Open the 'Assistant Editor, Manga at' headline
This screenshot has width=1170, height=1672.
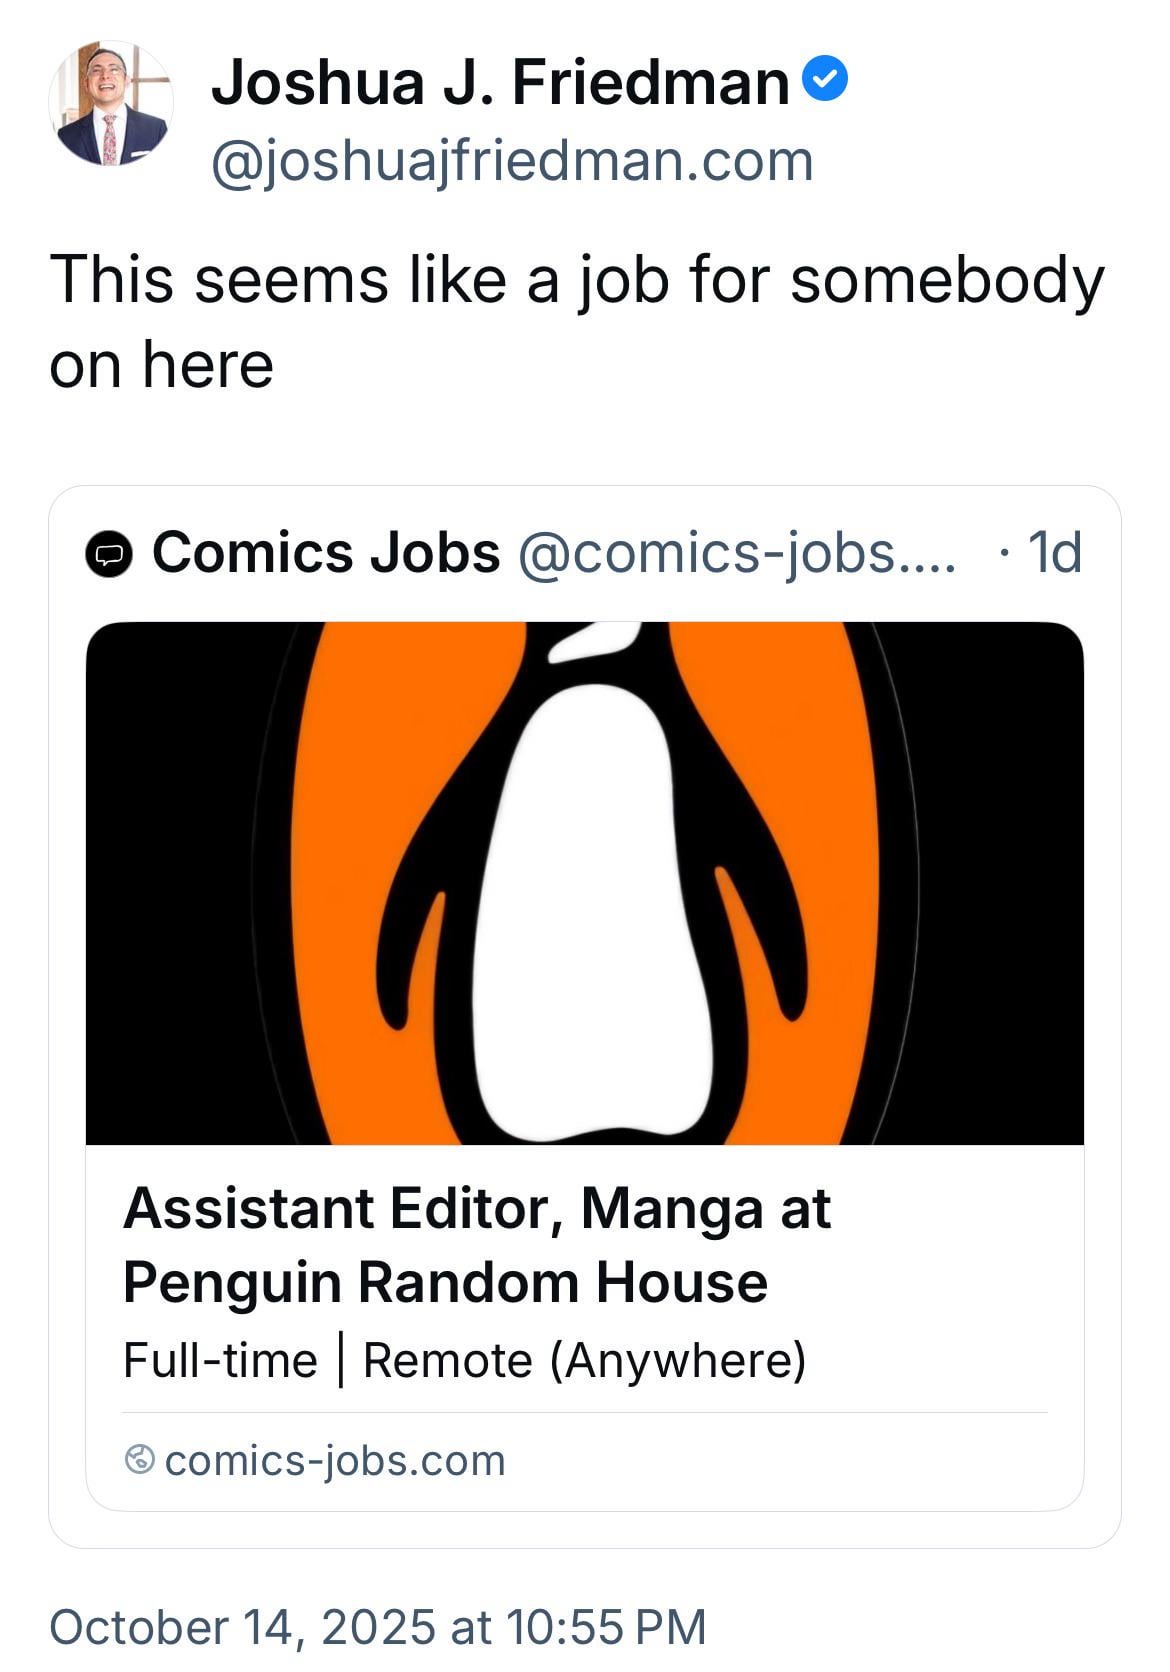click(477, 1208)
